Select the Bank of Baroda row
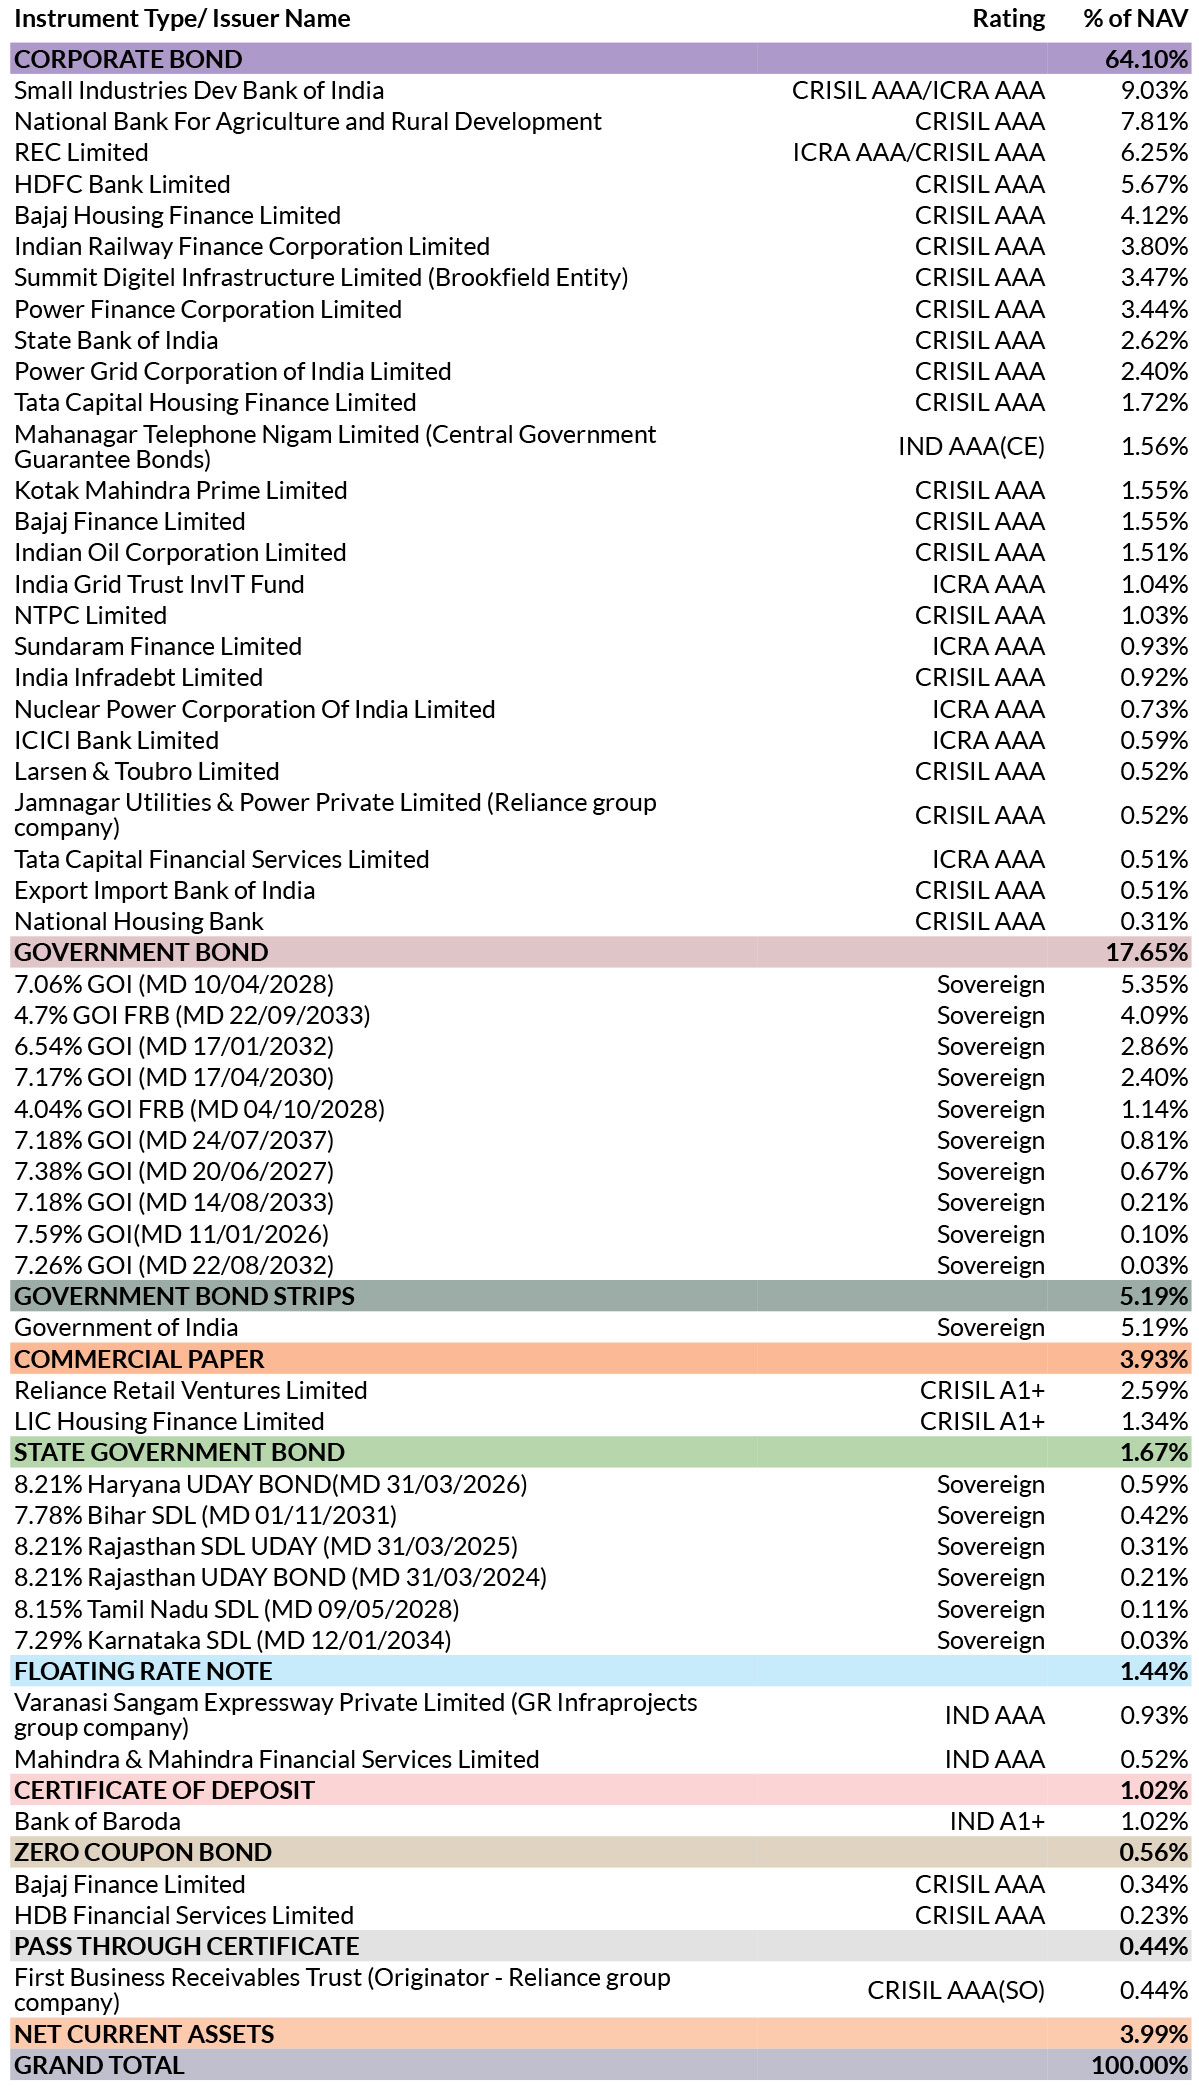This screenshot has height=2086, width=1199. 600,1821
